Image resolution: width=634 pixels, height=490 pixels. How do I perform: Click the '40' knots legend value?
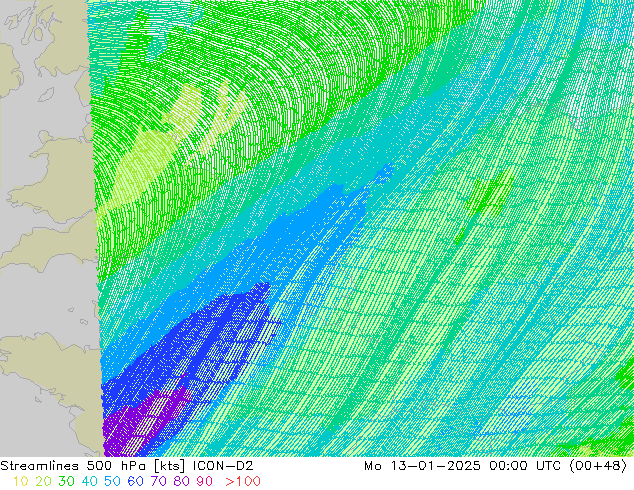(x=89, y=481)
